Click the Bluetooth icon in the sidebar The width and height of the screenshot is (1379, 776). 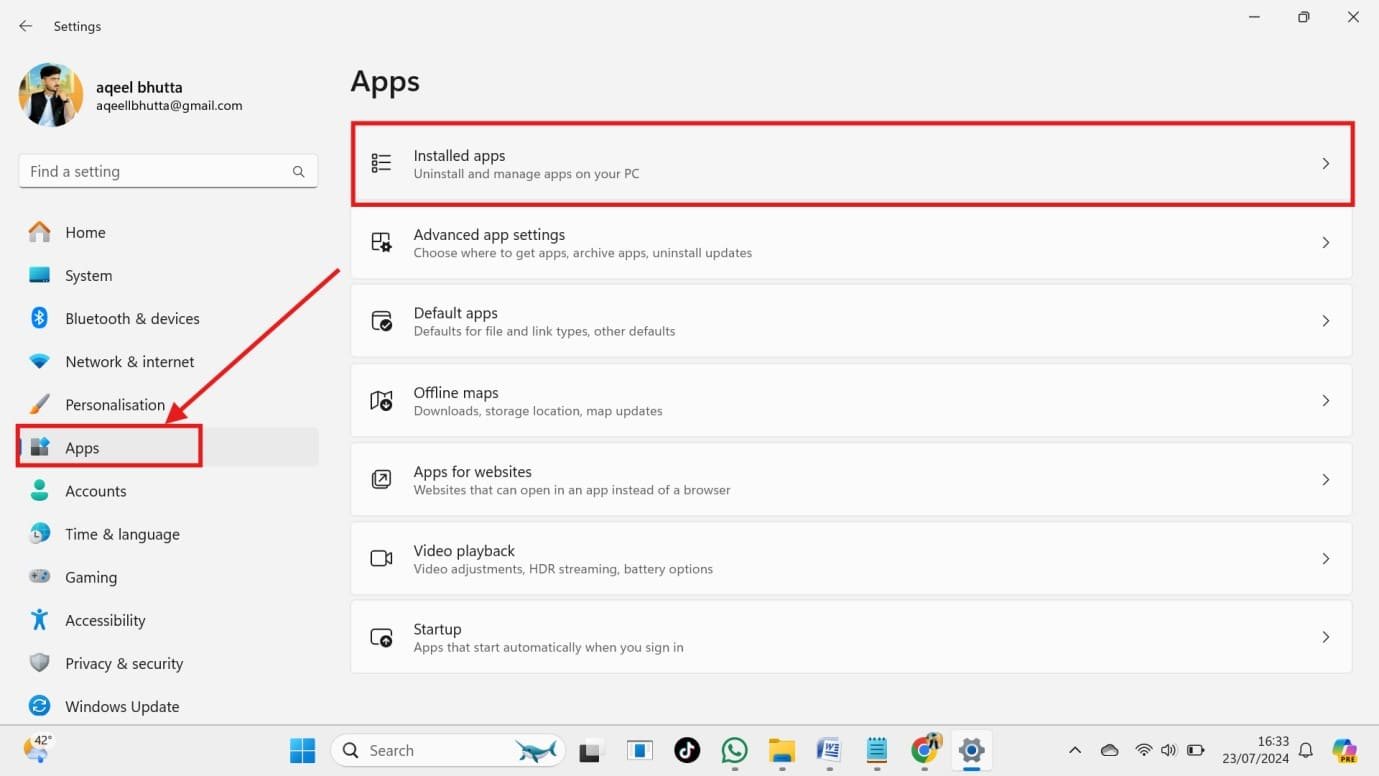tap(39, 318)
